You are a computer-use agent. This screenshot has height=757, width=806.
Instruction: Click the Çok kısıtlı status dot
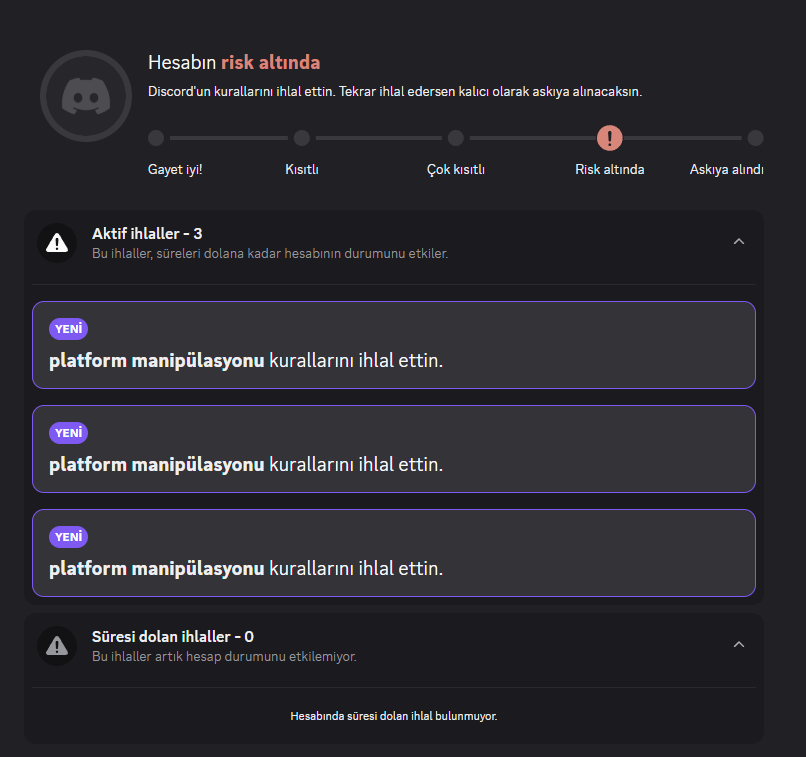(455, 138)
